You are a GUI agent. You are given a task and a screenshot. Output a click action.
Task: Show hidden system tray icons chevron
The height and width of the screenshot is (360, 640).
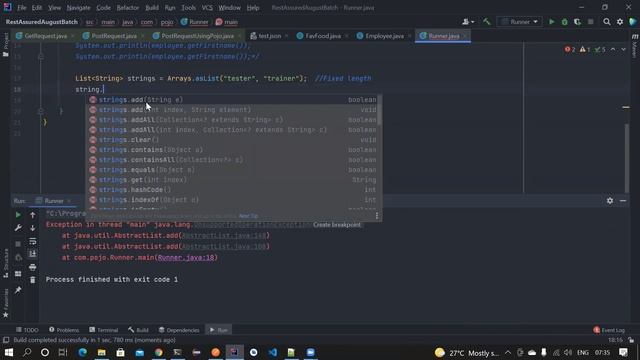point(508,353)
